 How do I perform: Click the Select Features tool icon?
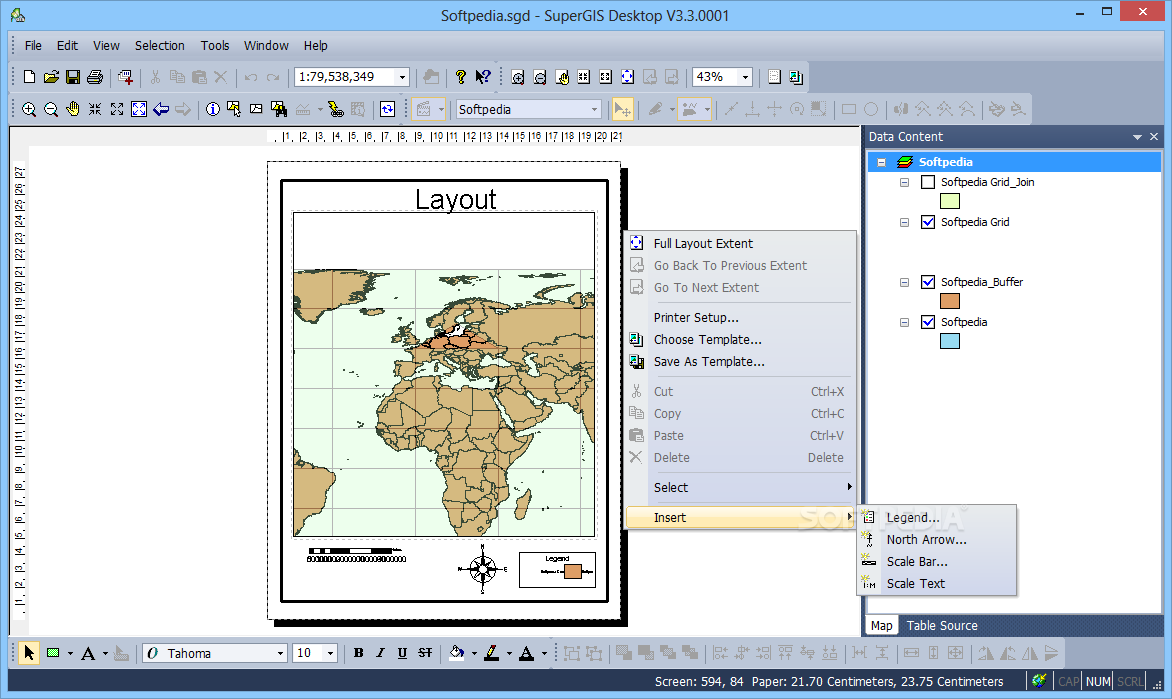234,109
